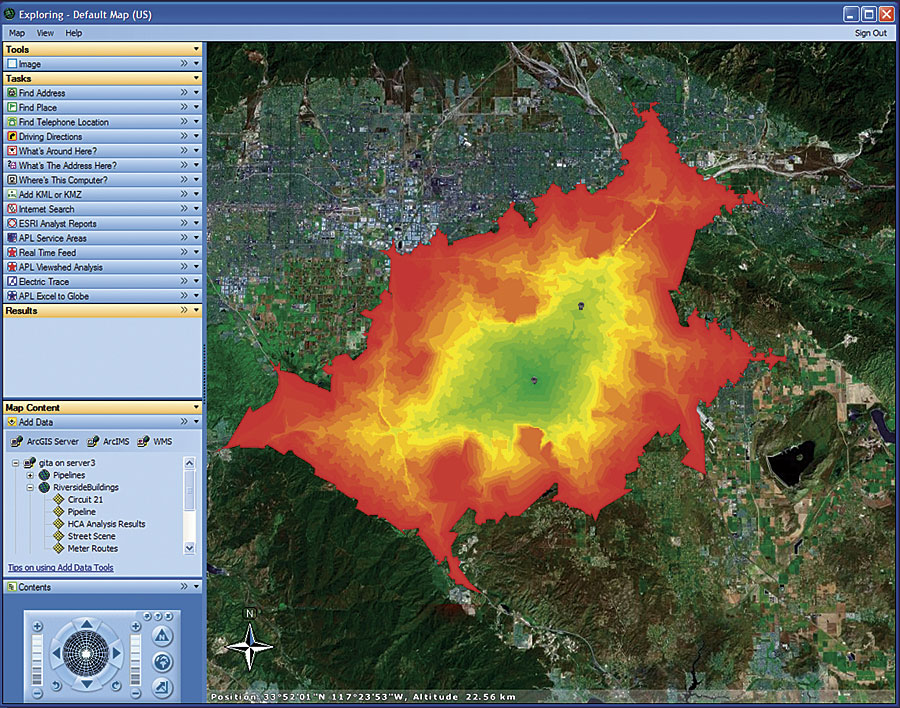Click the Sign Out link
This screenshot has height=708, width=900.
tap(871, 33)
